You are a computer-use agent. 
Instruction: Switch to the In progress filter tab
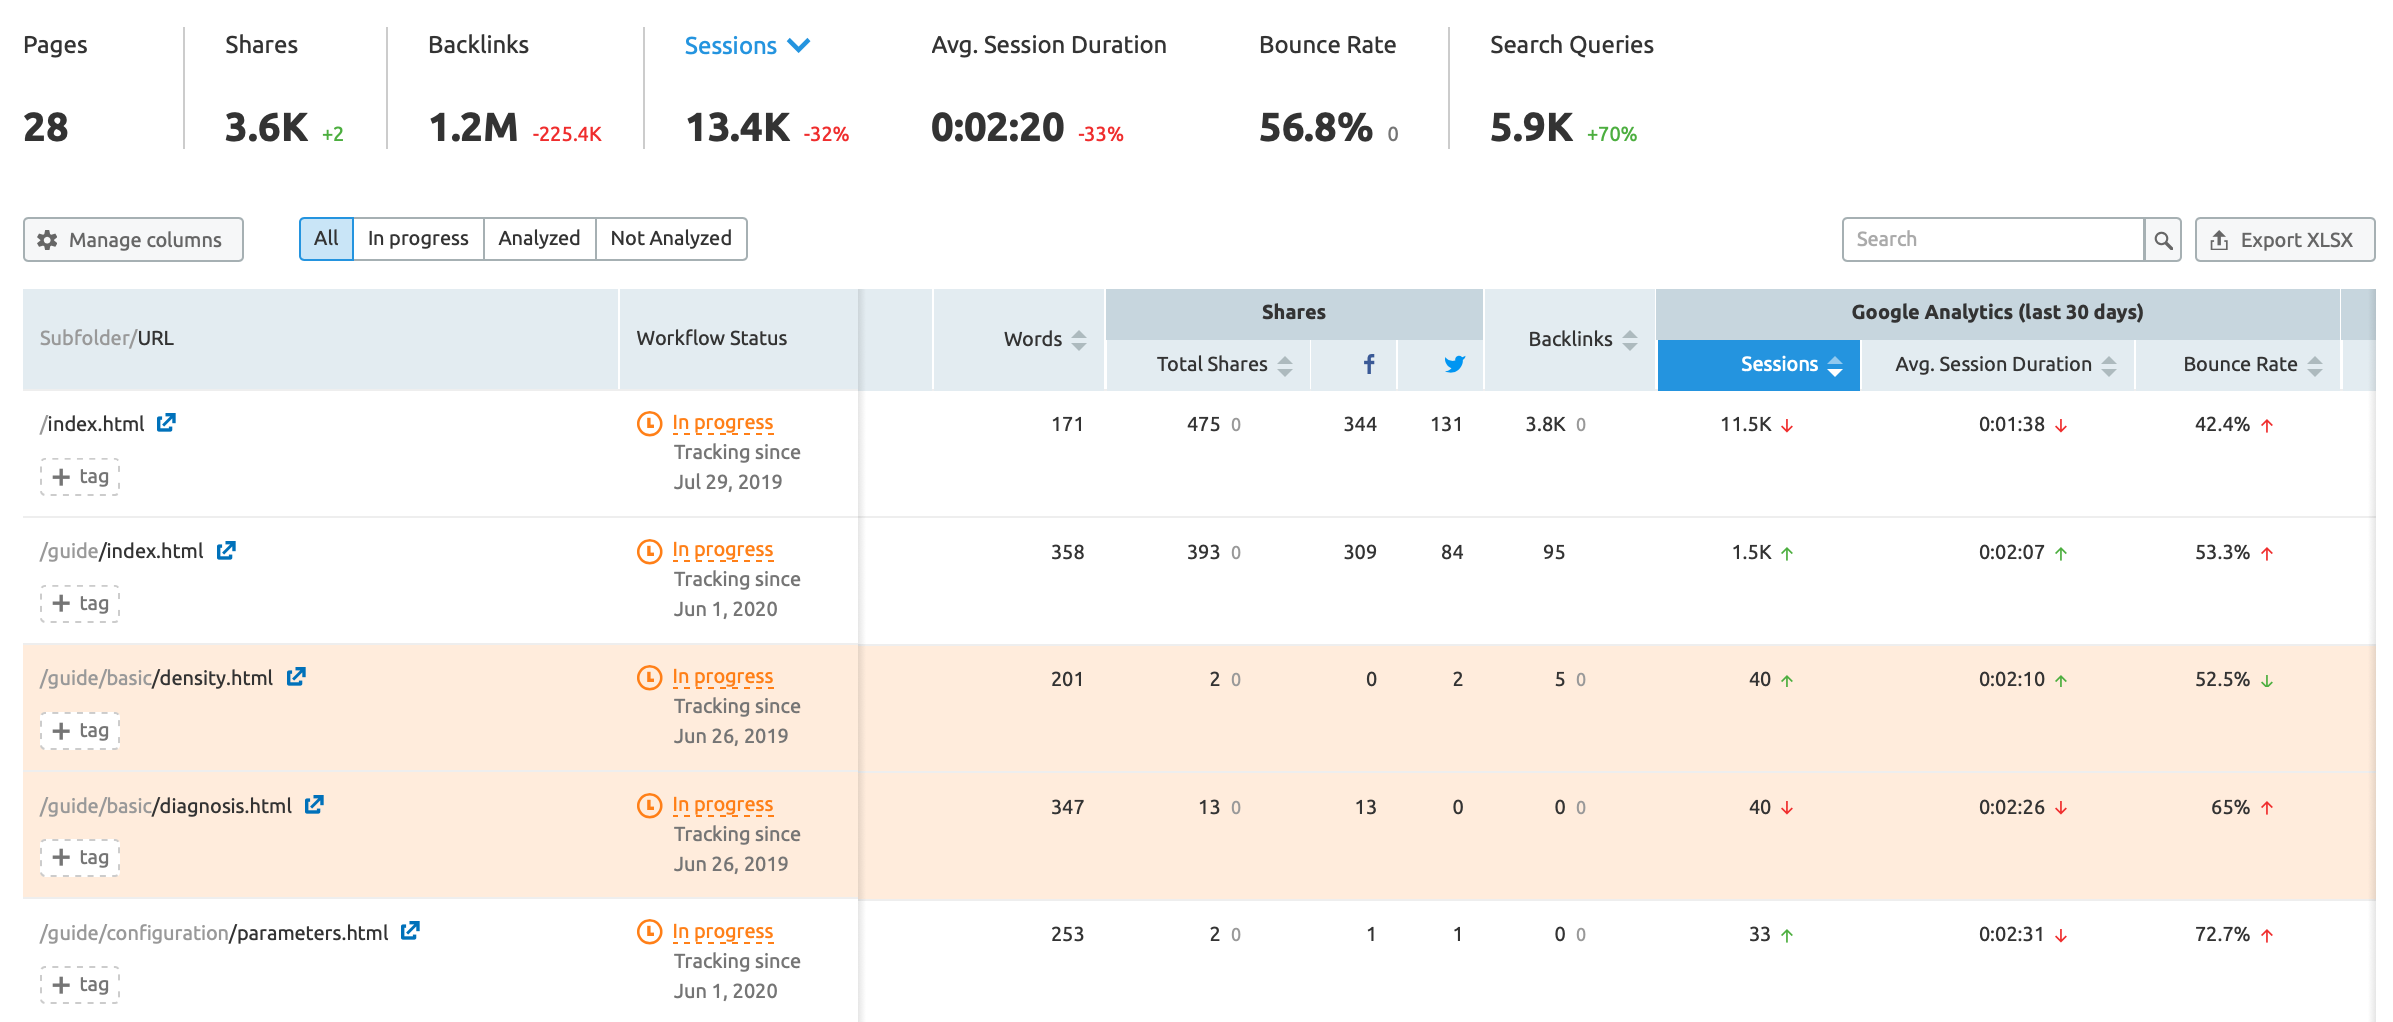point(418,239)
